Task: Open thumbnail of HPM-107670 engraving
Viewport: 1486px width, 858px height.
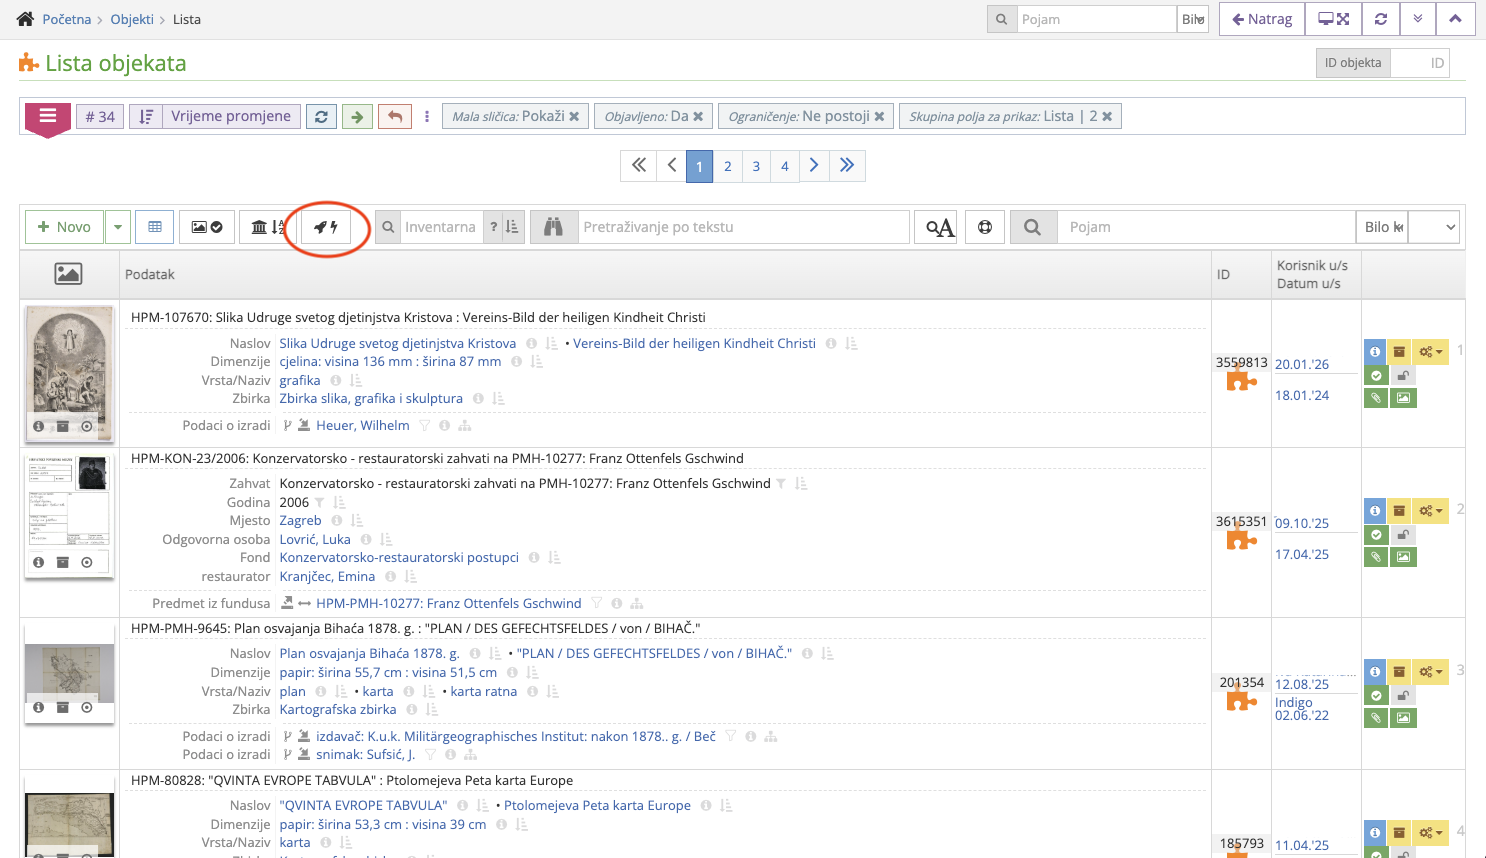Action: [69, 374]
